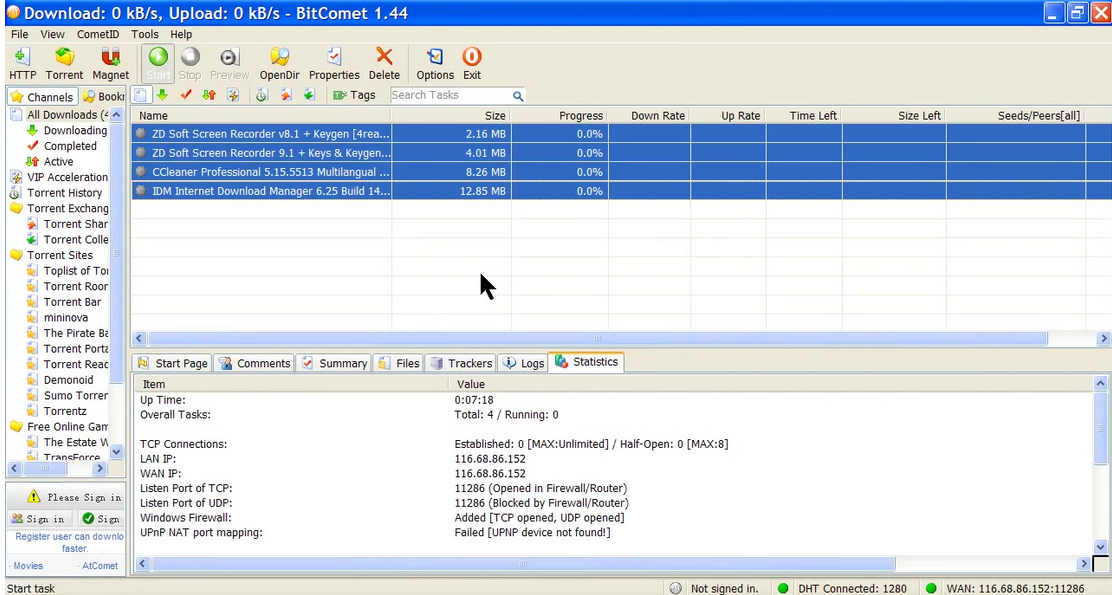Open the Trackers tab
Image resolution: width=1112 pixels, height=595 pixels.
[460, 363]
